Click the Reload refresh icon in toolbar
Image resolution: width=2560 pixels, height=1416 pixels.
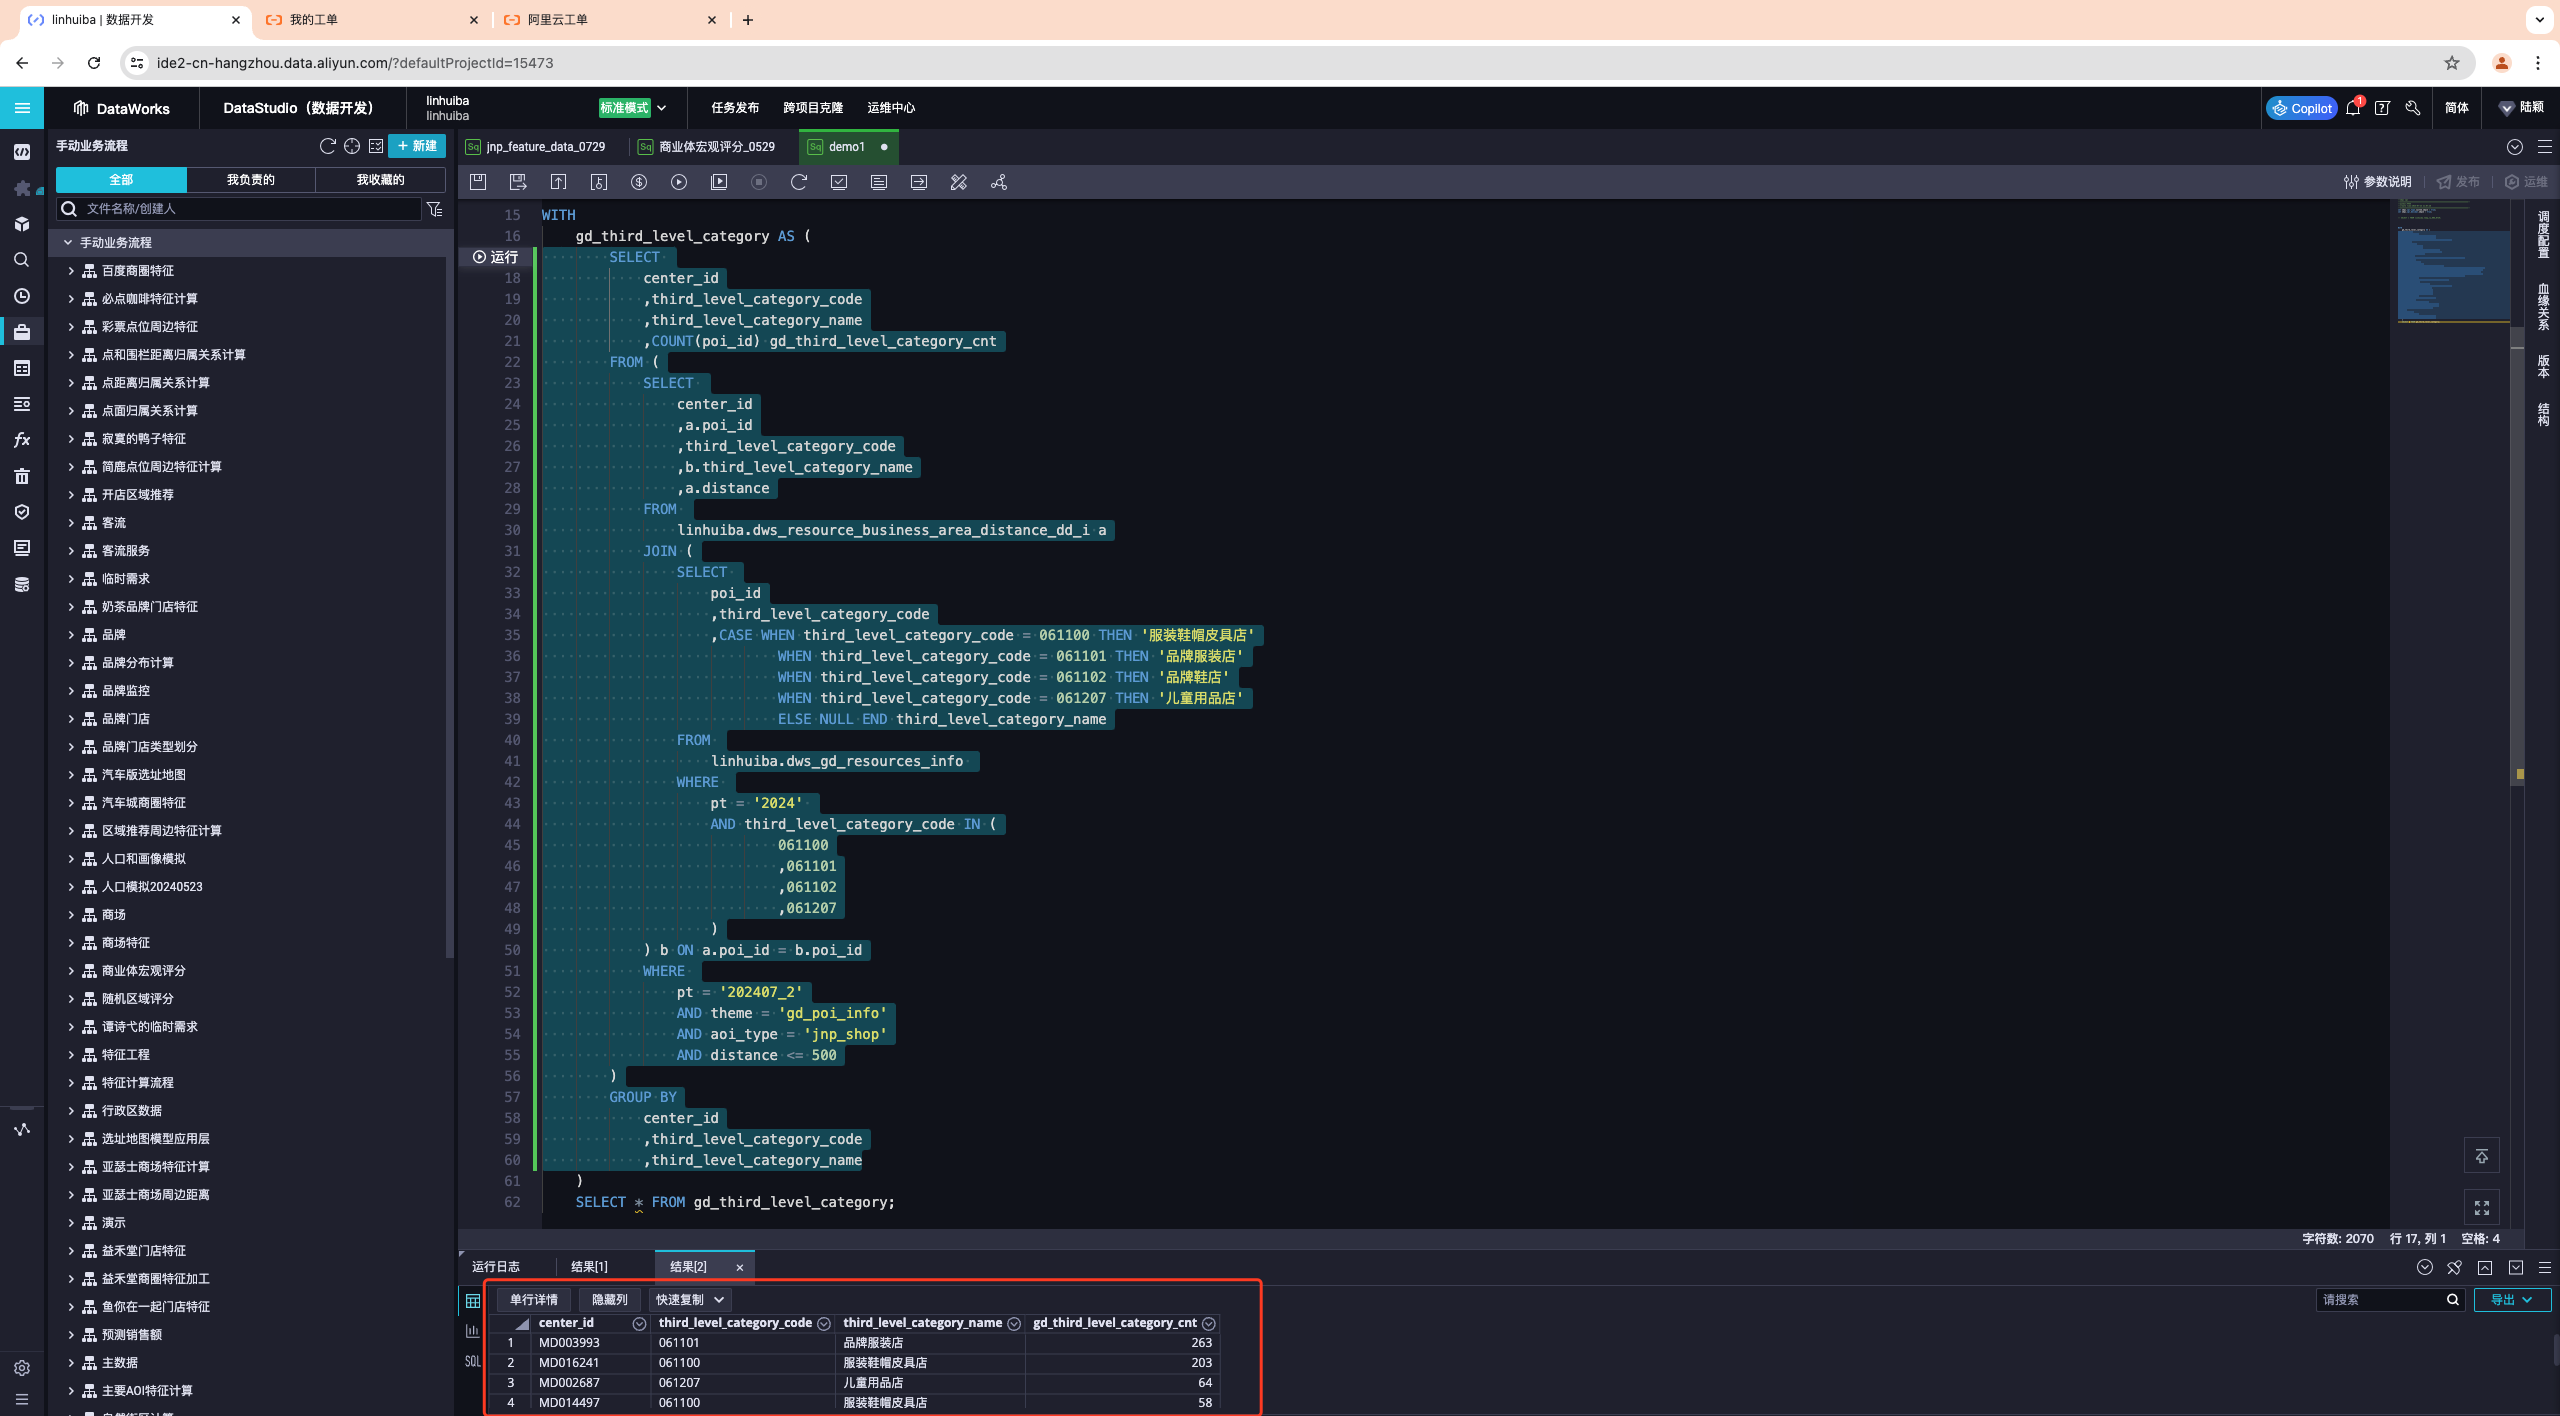pos(799,182)
